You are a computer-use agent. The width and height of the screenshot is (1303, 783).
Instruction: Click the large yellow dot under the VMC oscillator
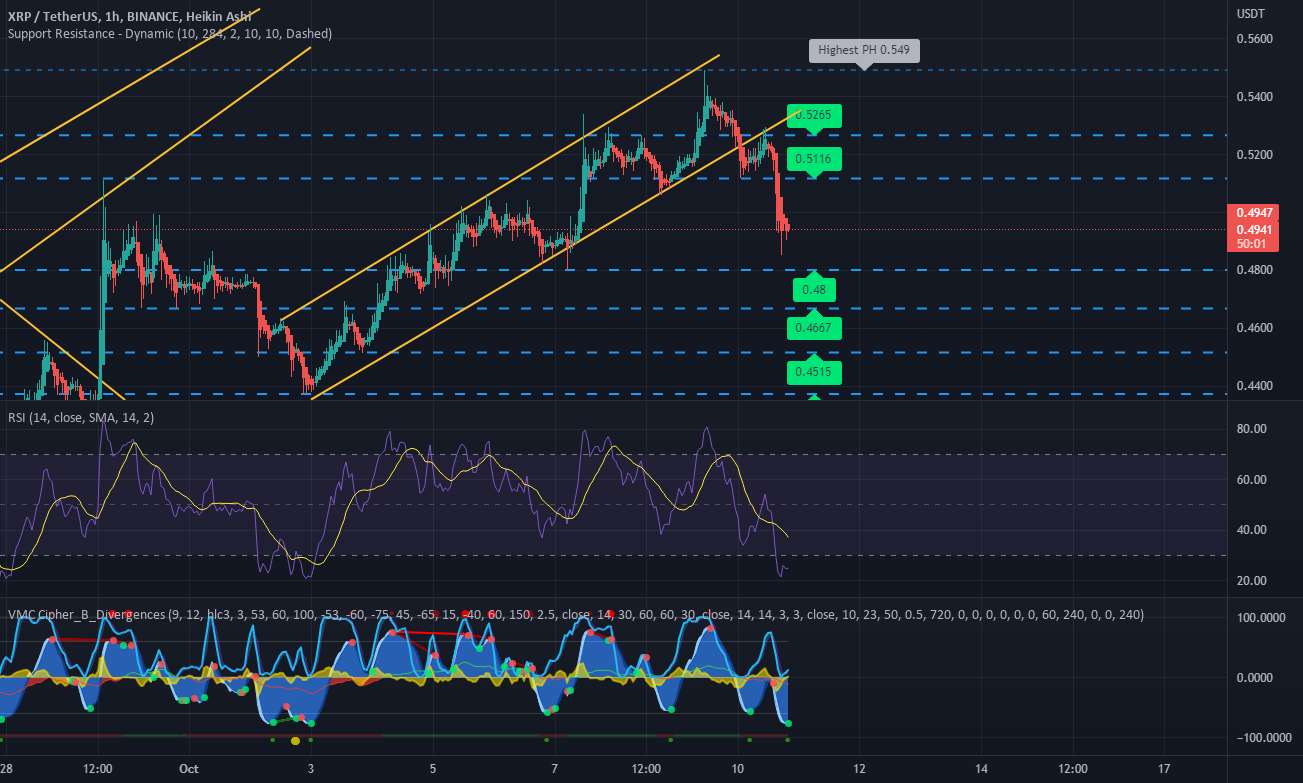click(x=295, y=741)
